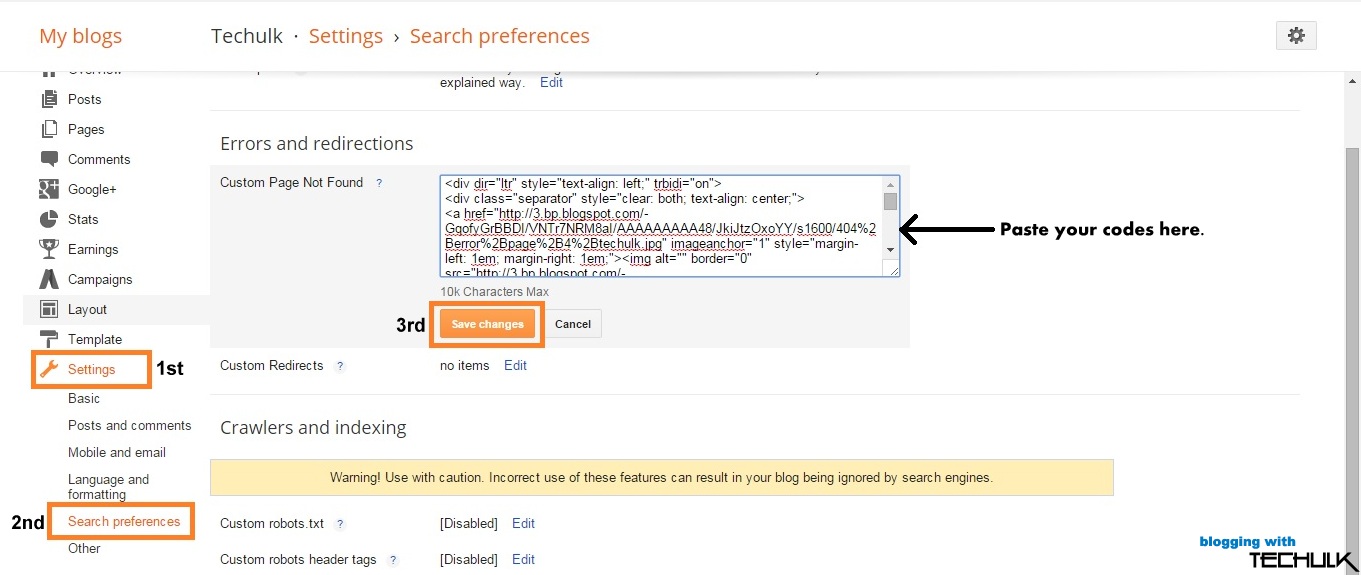This screenshot has width=1361, height=575.
Task: Click the Earnings trophy icon
Action: click(x=49, y=249)
